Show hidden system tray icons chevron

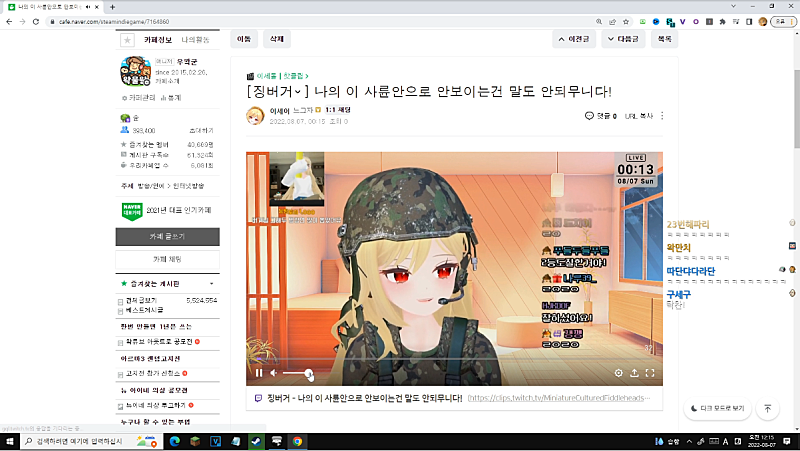[689, 441]
